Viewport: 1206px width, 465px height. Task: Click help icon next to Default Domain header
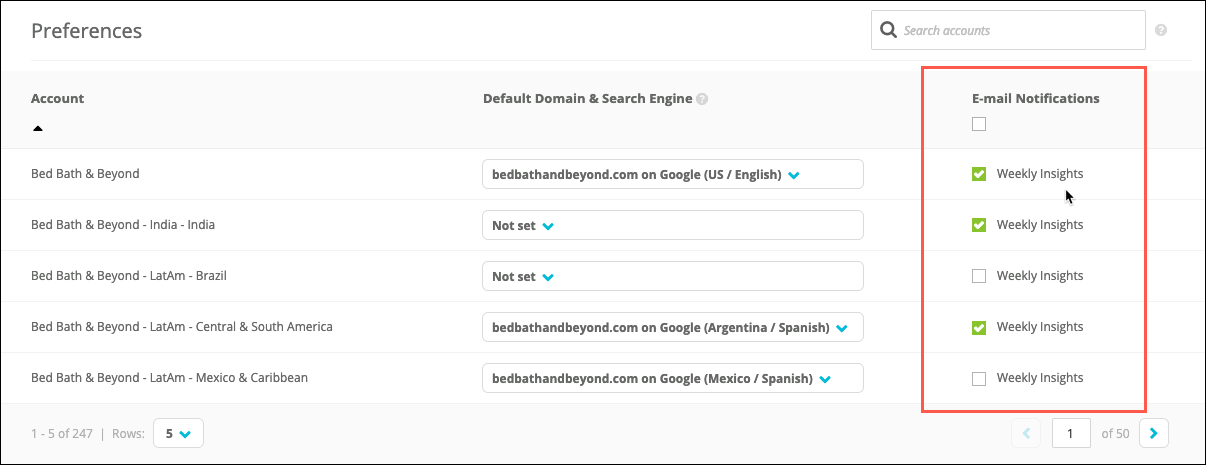coord(702,99)
